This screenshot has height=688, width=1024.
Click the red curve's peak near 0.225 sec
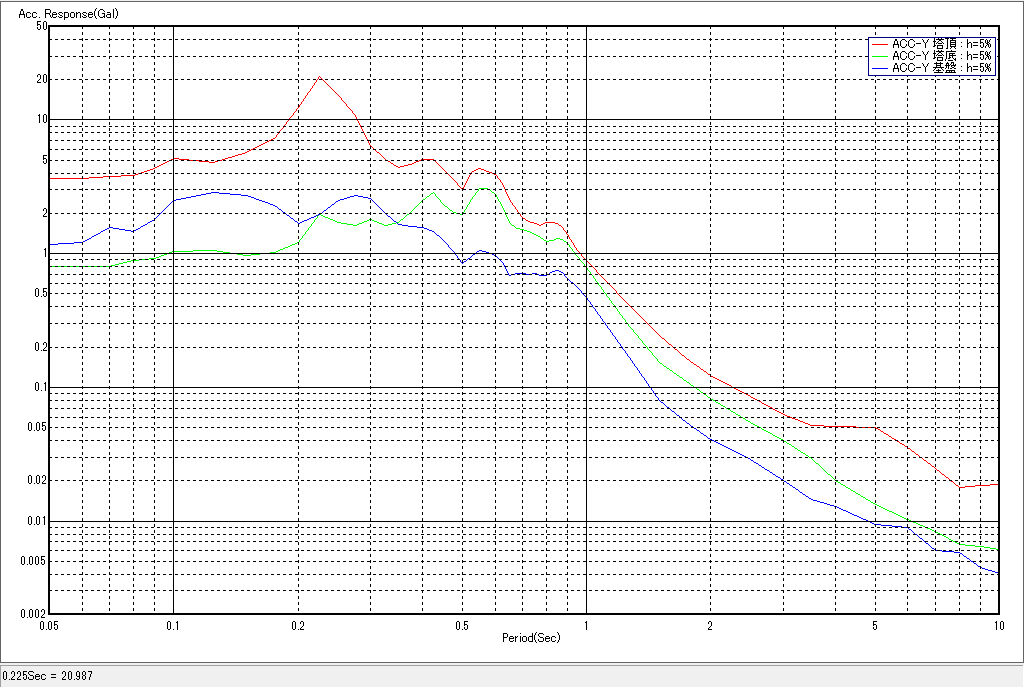(x=319, y=77)
